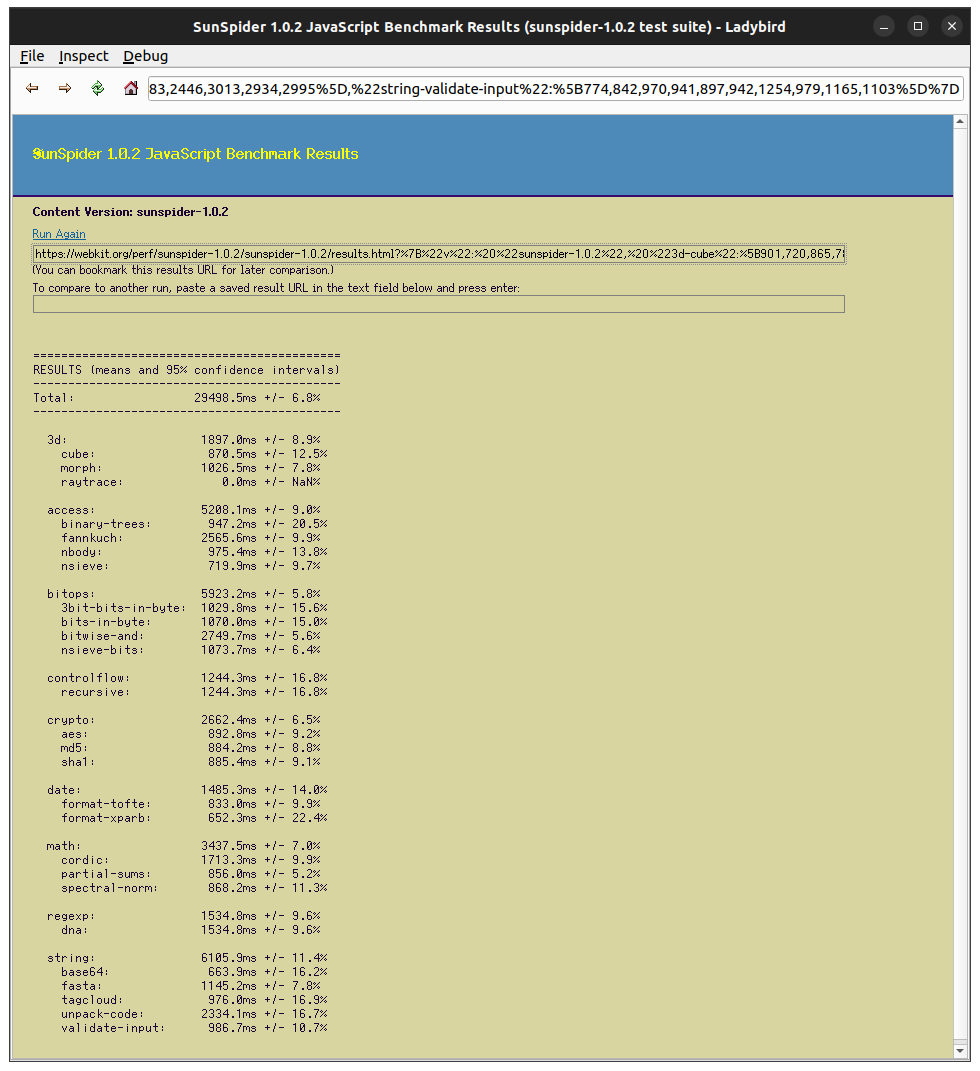Screen dimensions: 980x1071
Task: Click the 'format-xparb:' result row
Action: 194,818
